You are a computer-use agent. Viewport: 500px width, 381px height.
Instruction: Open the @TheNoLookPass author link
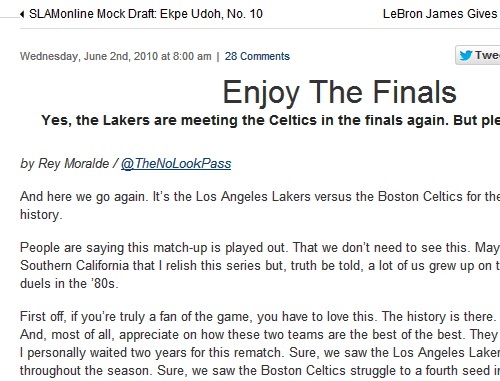point(176,164)
